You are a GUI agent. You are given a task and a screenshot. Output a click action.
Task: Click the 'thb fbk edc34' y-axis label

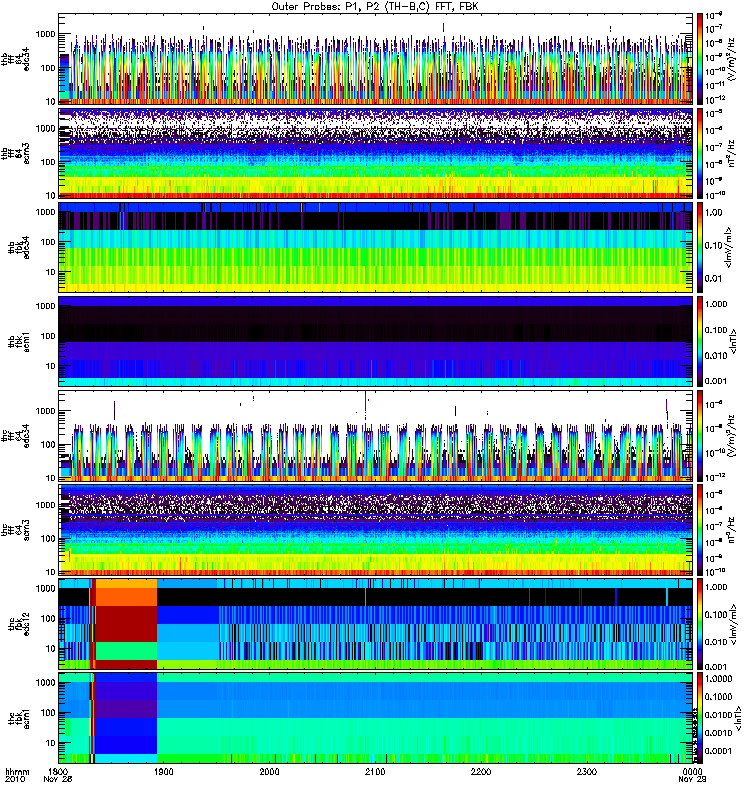(17, 247)
